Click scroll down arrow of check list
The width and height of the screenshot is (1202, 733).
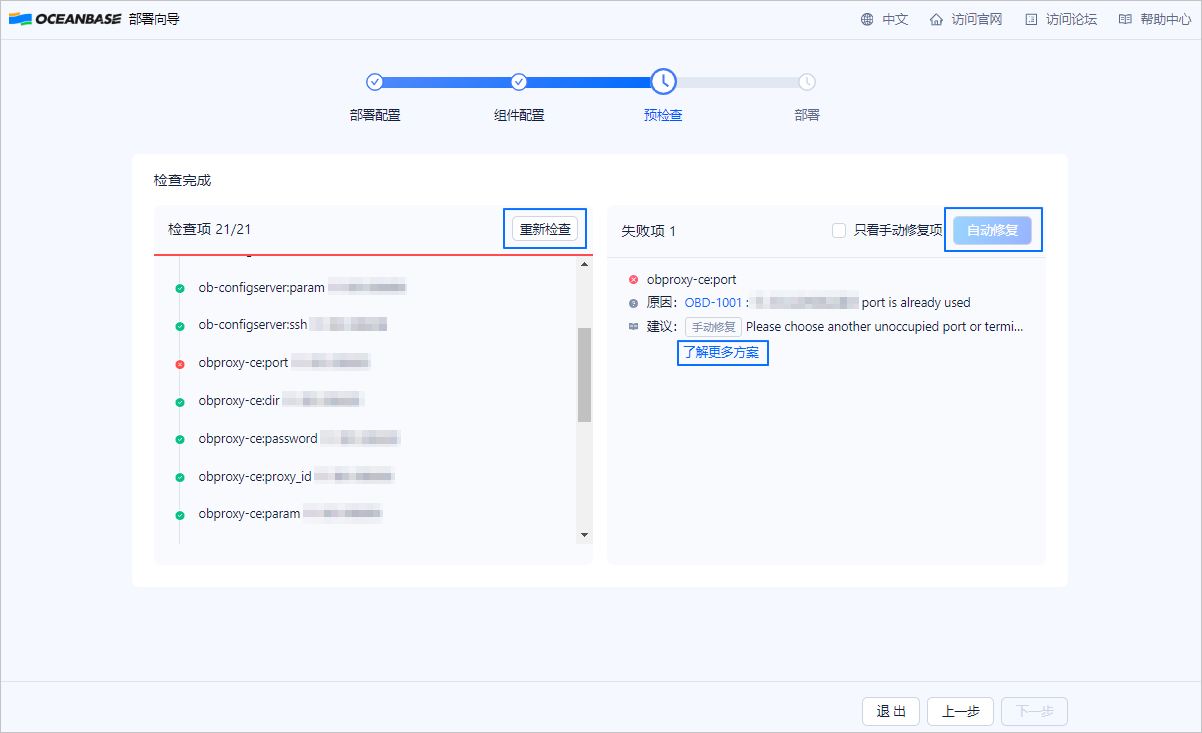[585, 536]
